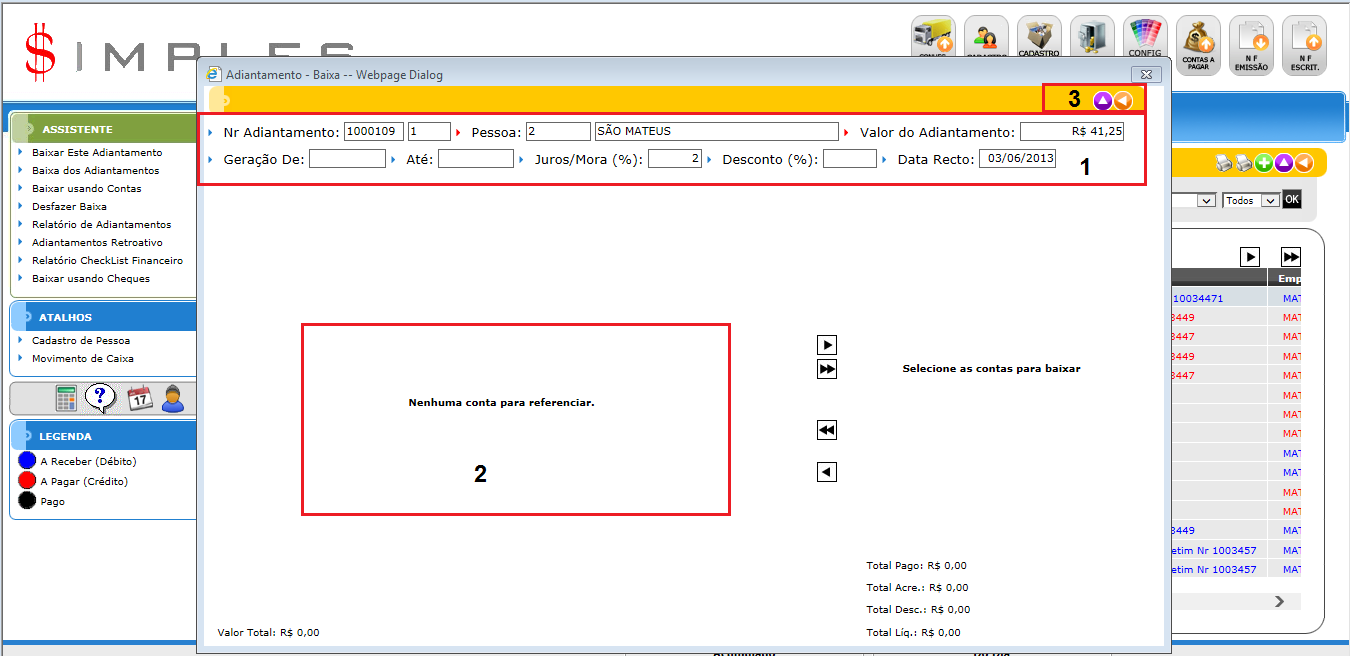Move selected account right with single arrow
Viewport: 1350px width, 656px height.
[827, 345]
